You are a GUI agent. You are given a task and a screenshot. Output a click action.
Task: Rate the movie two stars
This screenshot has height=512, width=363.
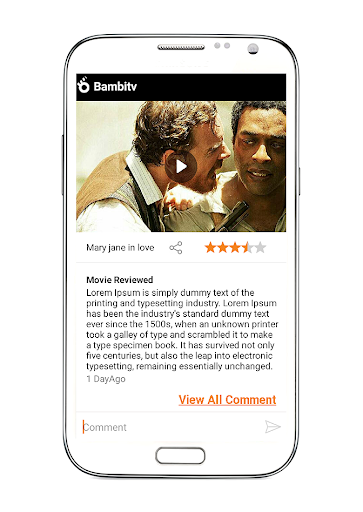click(222, 248)
